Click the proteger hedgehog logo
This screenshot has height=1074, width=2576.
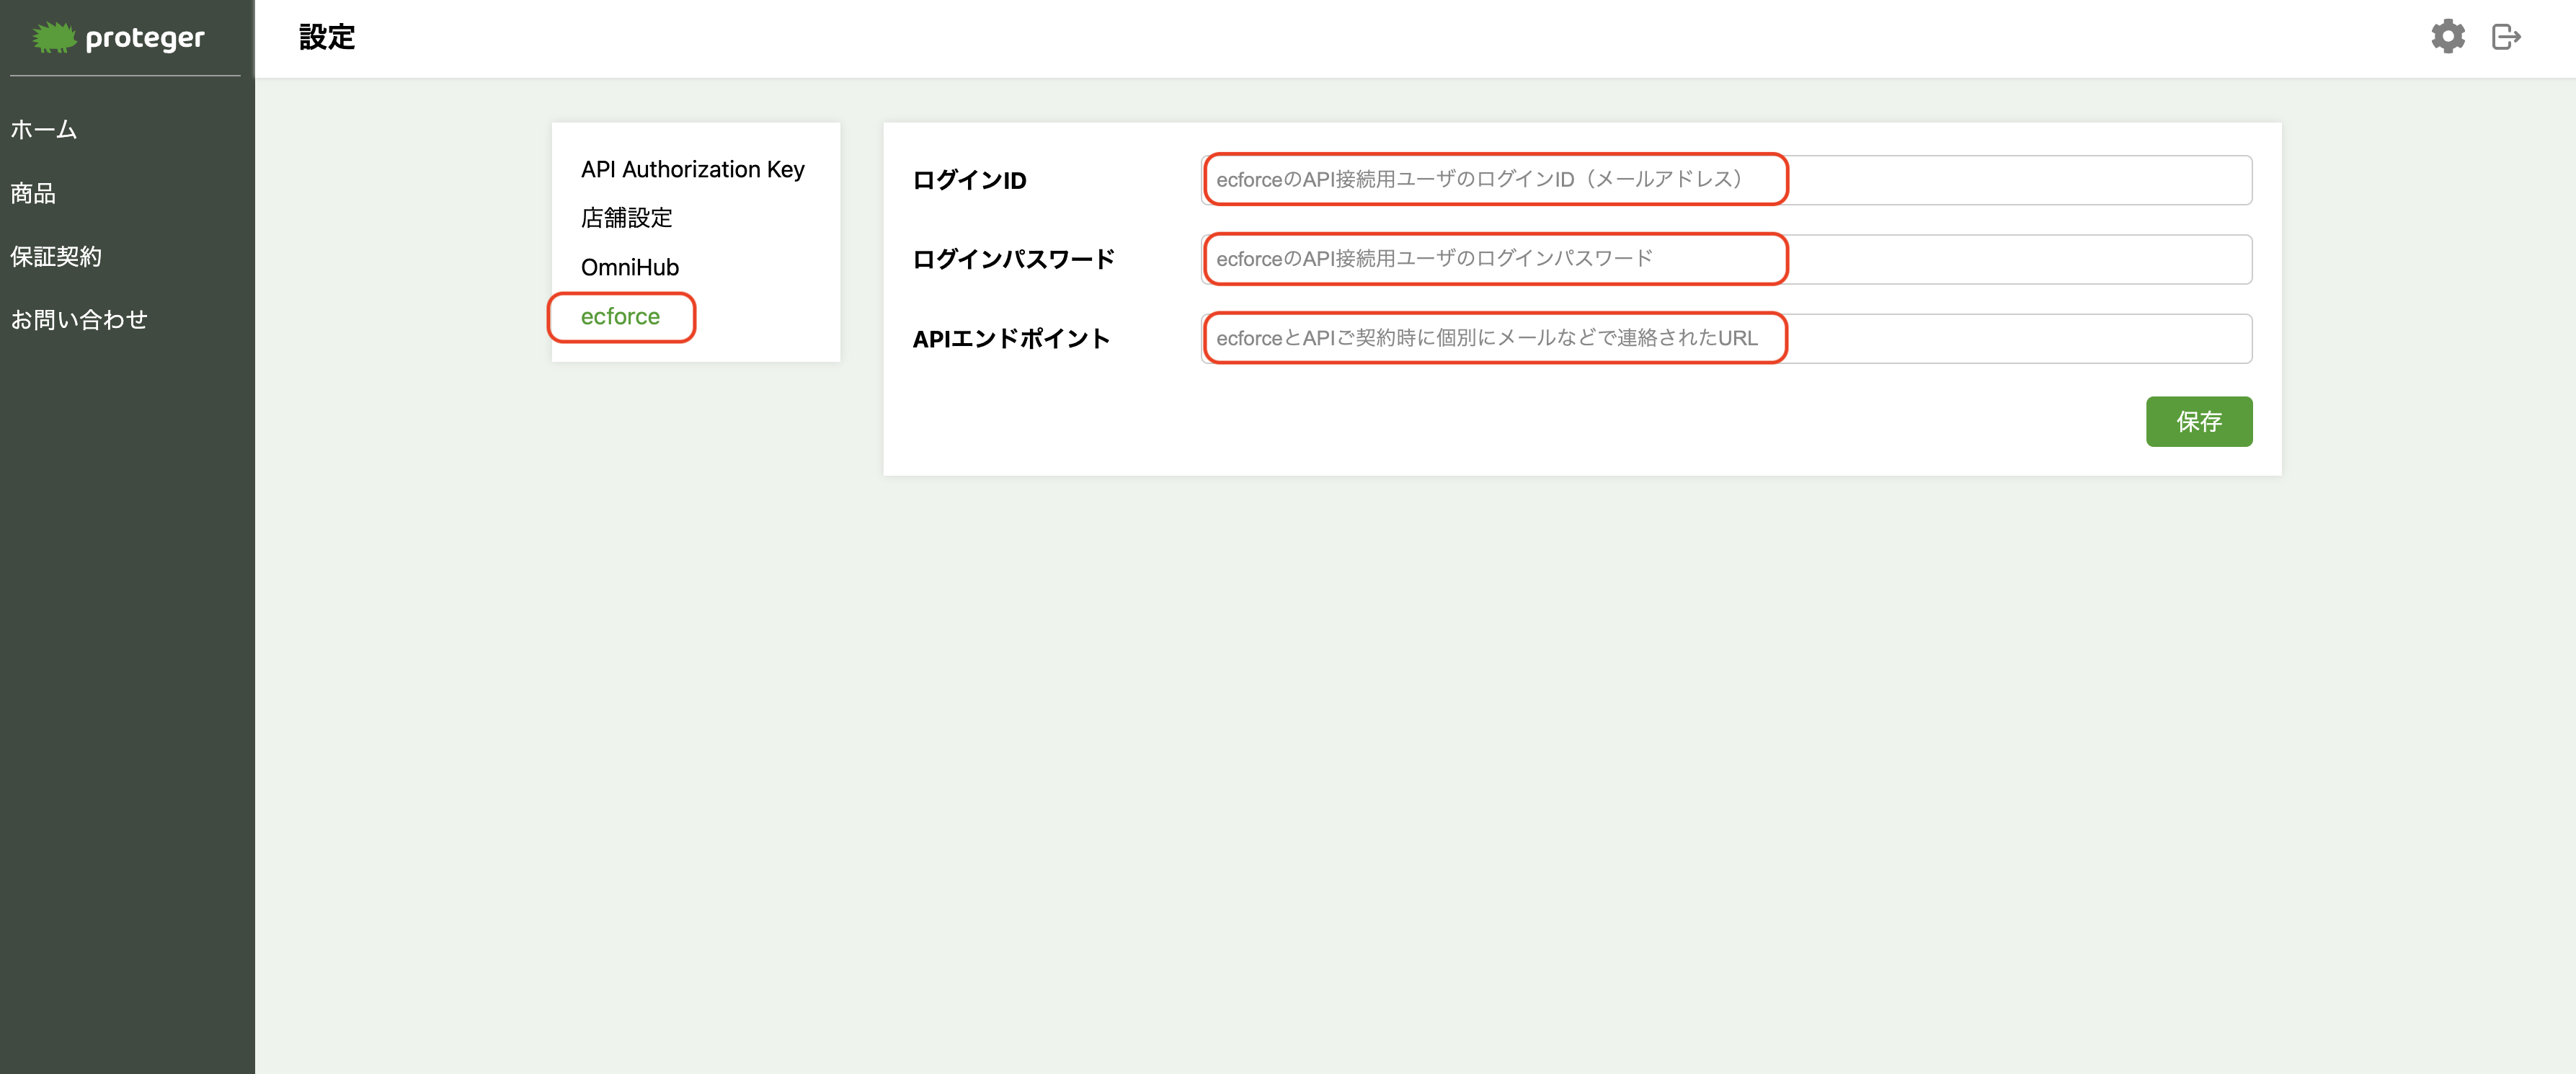54,38
